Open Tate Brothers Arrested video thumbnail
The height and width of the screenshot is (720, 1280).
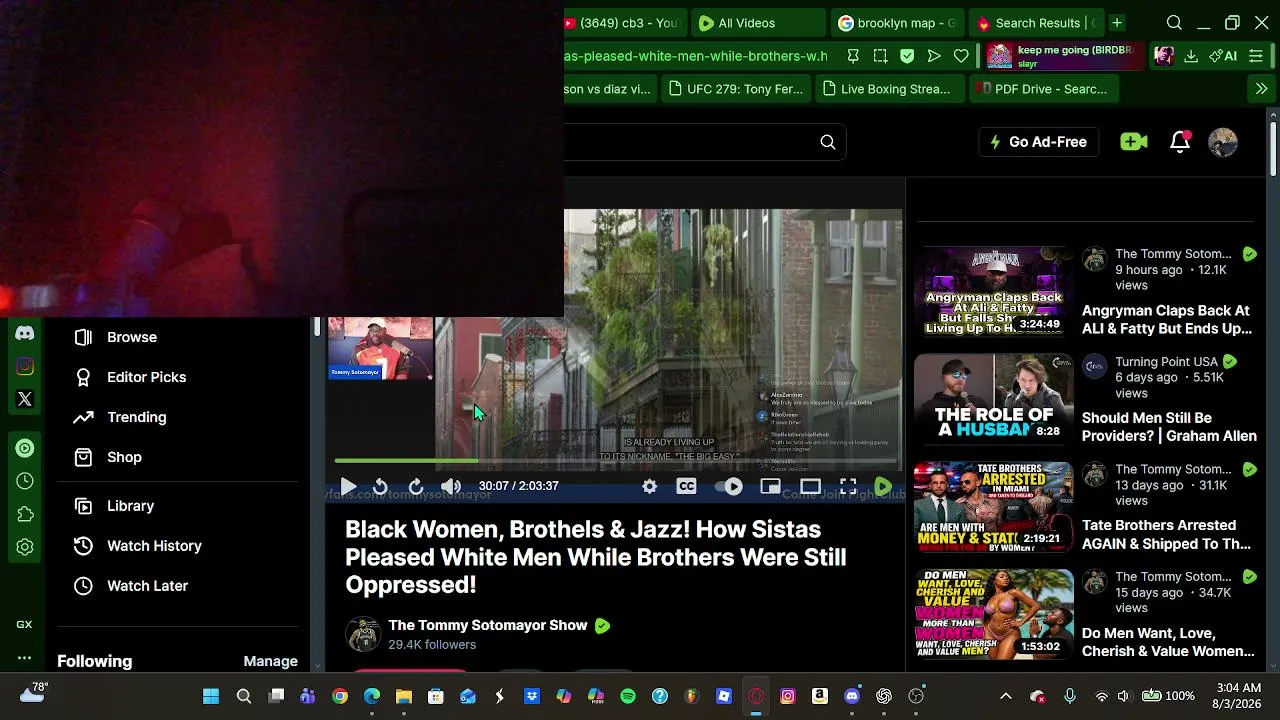point(994,506)
